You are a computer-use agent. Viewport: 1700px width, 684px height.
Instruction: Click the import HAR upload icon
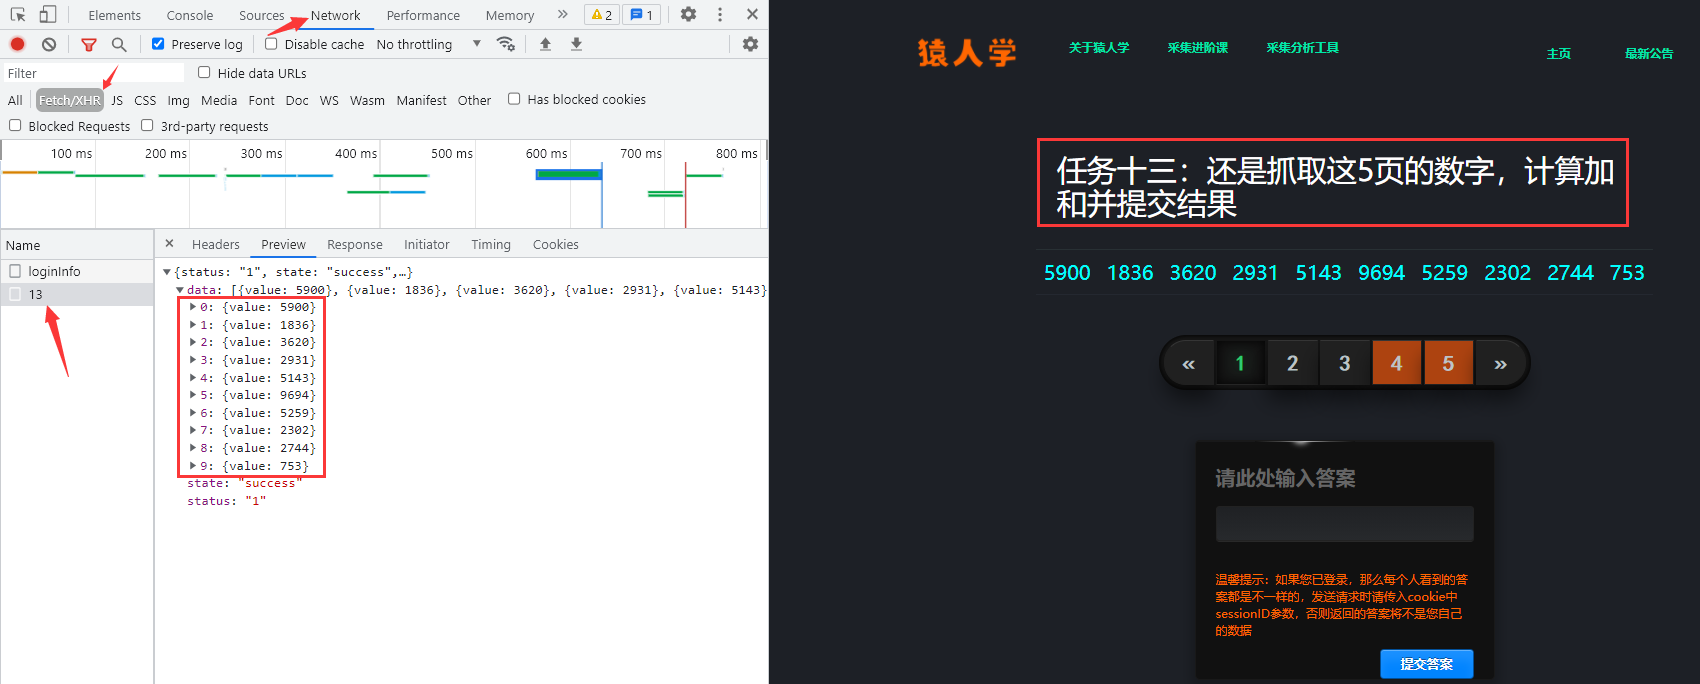pos(545,44)
